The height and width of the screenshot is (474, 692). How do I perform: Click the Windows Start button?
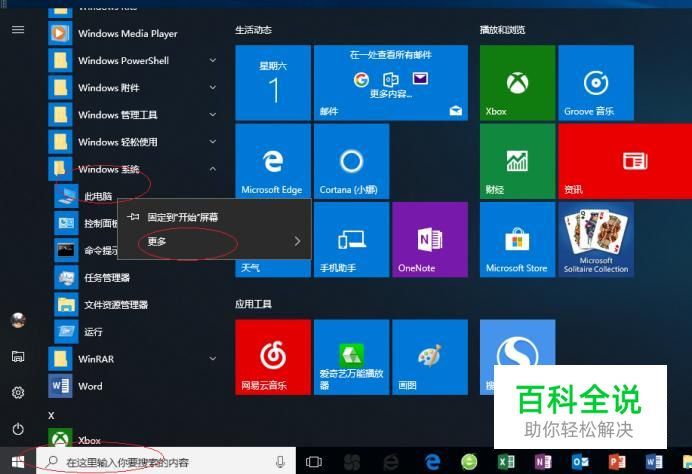(x=18, y=462)
